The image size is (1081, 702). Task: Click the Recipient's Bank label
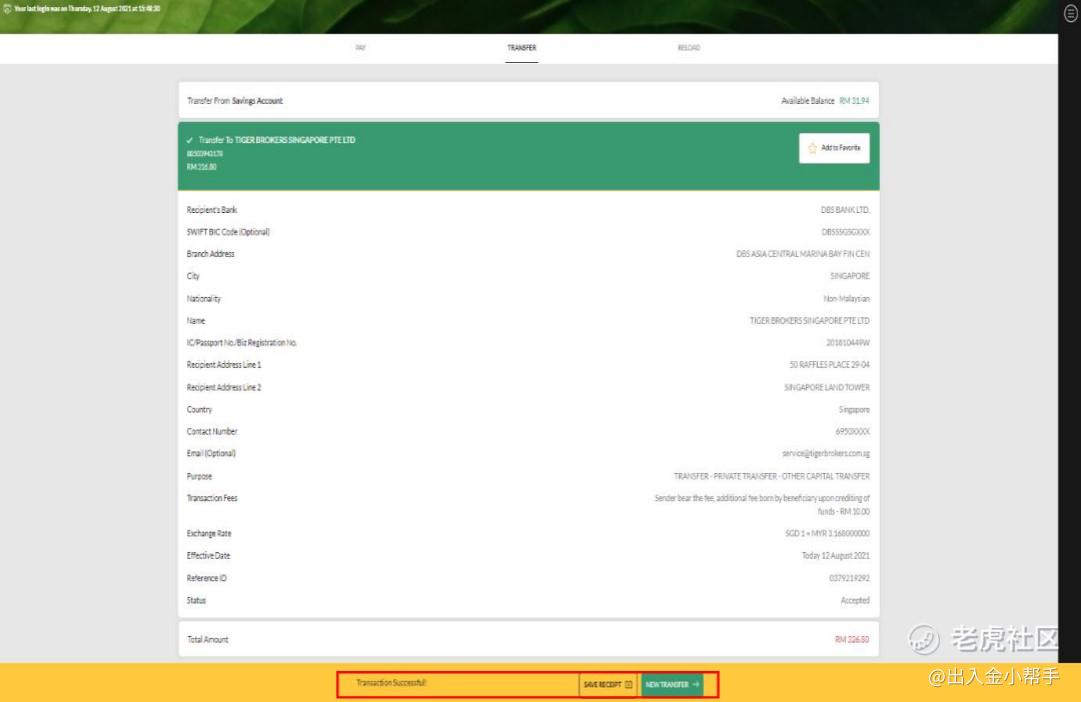coord(212,210)
